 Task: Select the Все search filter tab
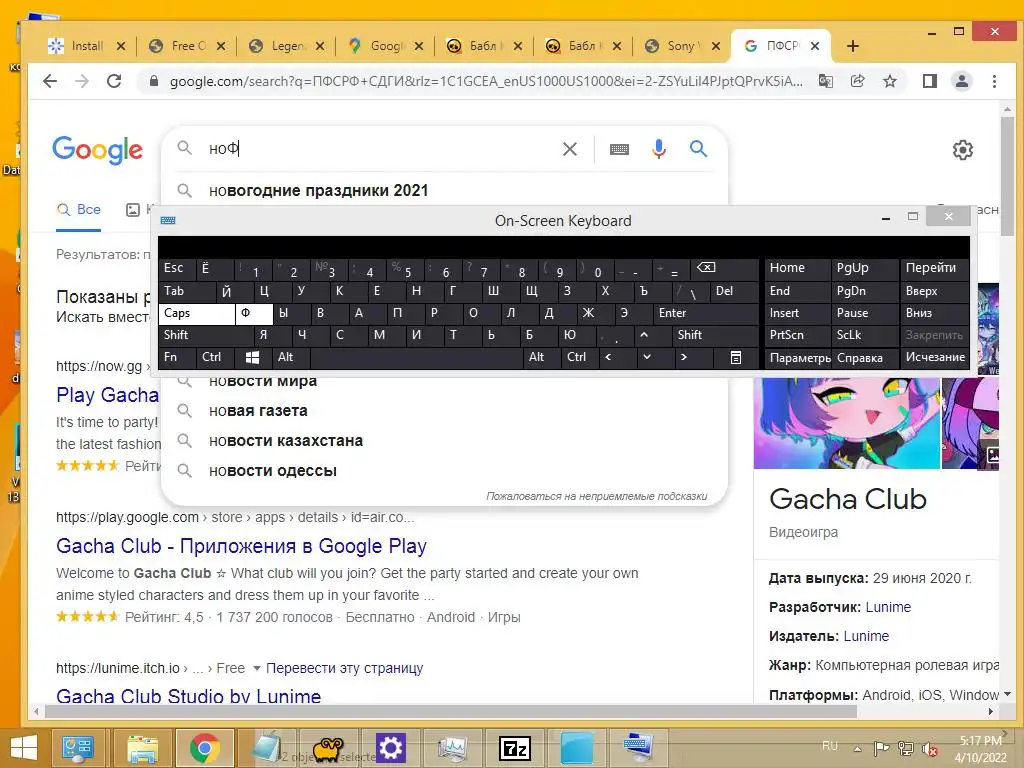[x=79, y=210]
